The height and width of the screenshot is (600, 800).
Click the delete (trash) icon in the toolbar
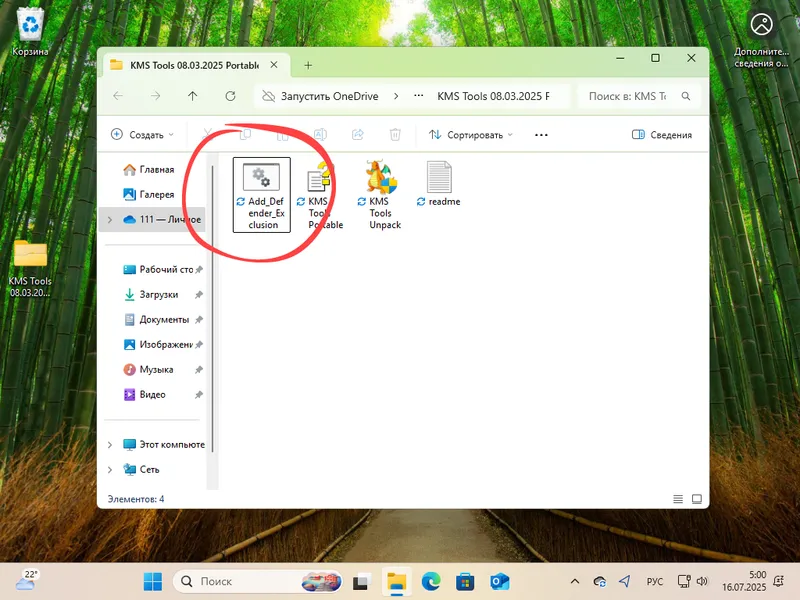pos(395,134)
